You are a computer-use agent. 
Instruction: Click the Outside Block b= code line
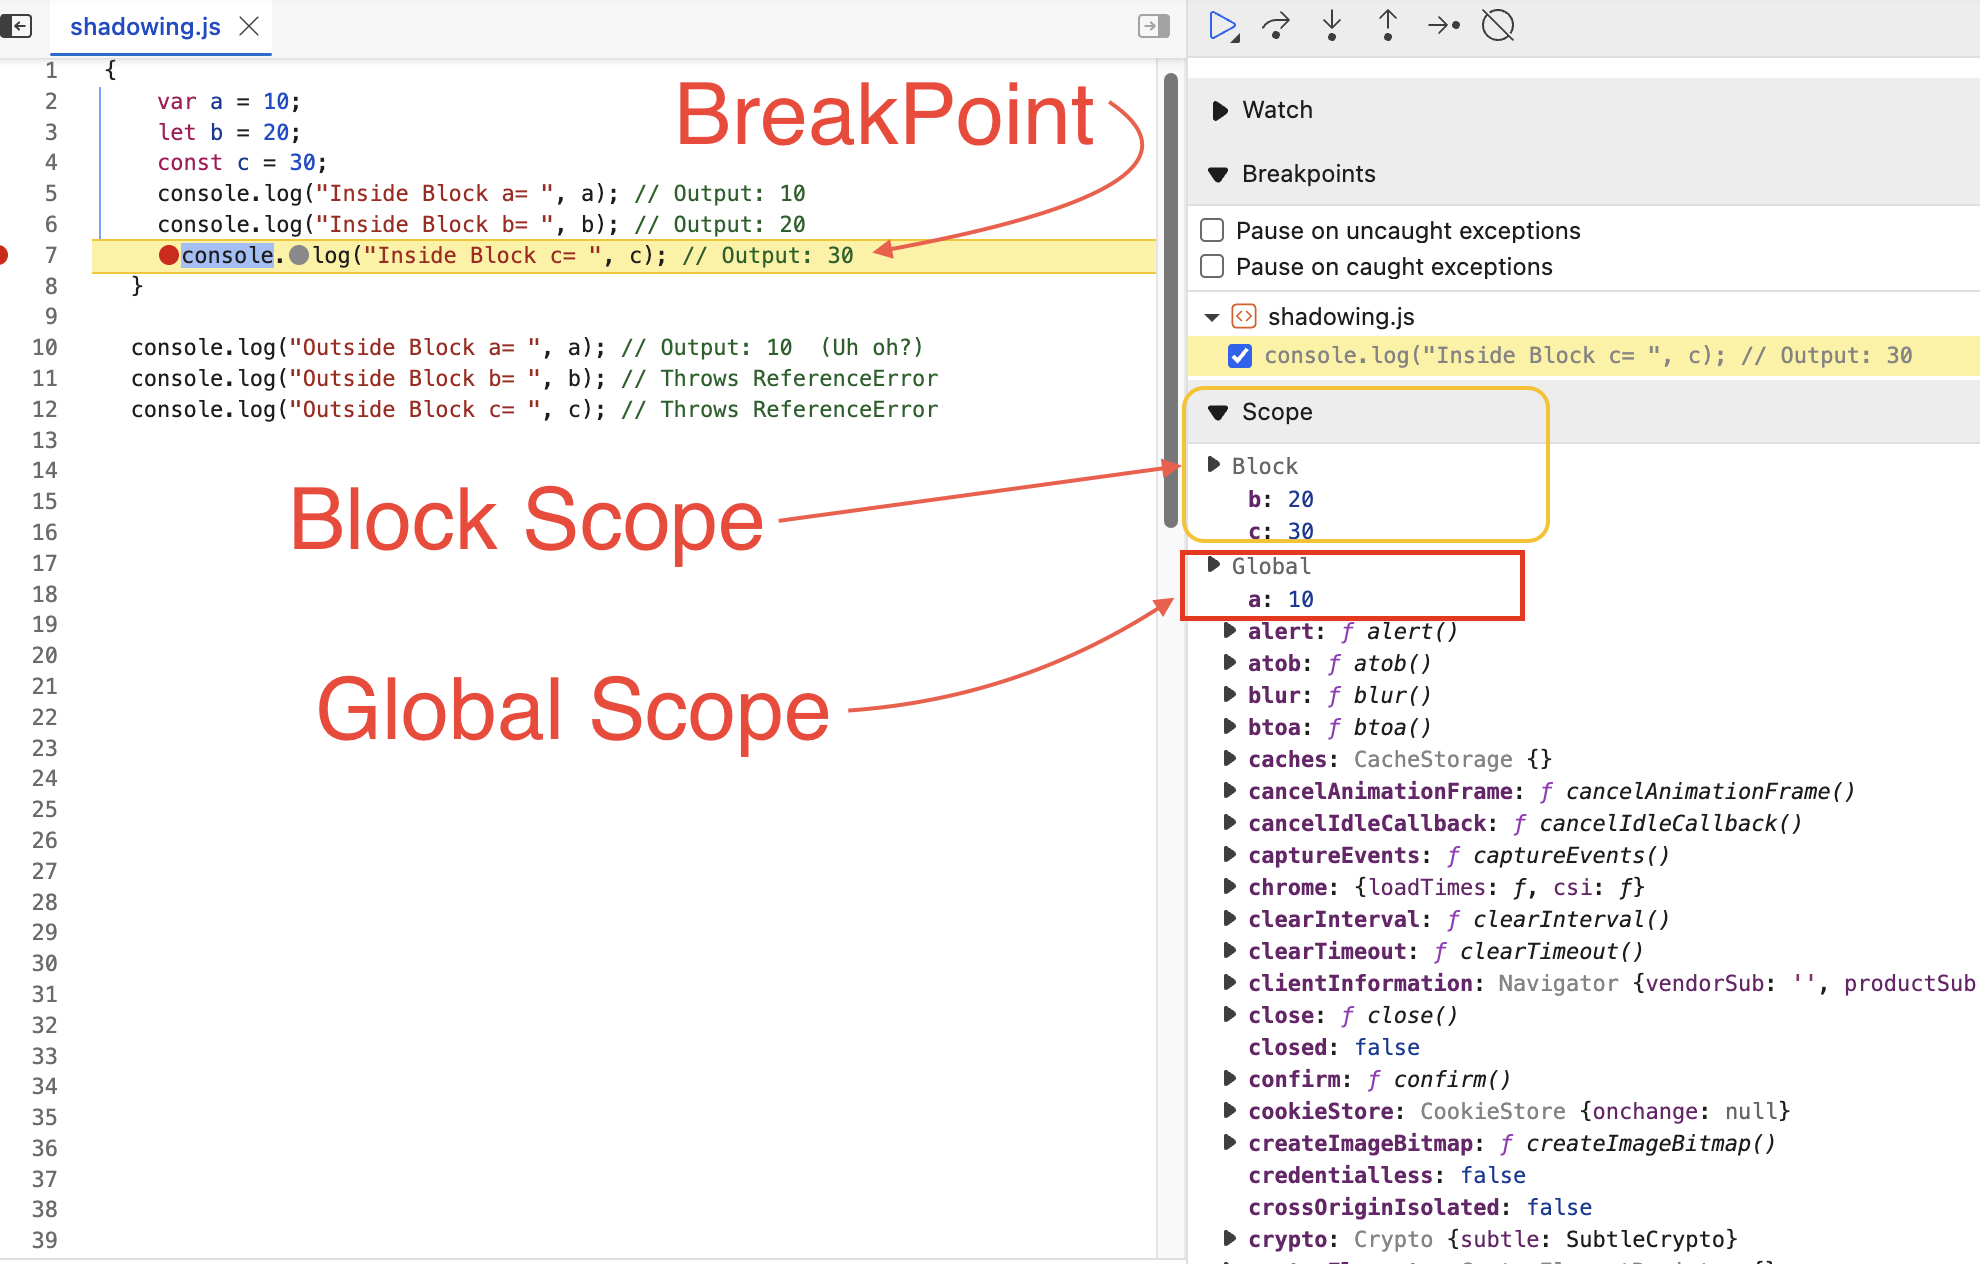tap(534, 378)
